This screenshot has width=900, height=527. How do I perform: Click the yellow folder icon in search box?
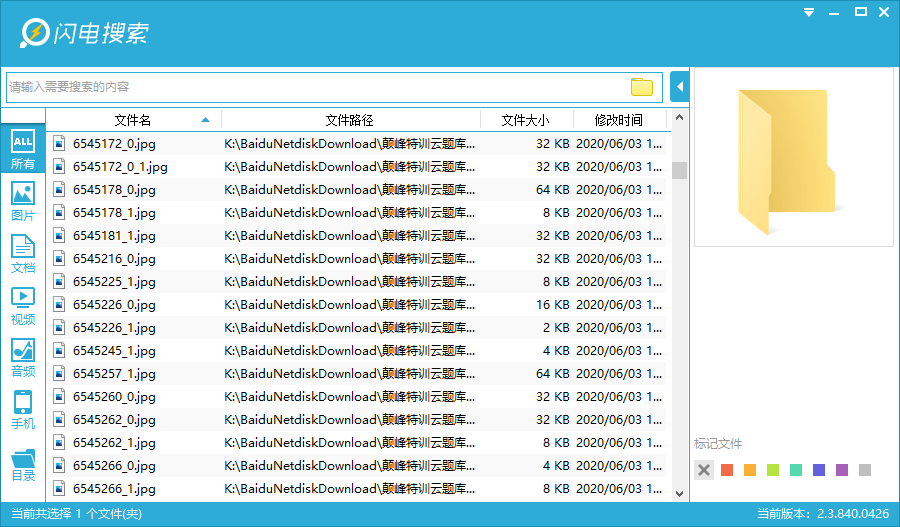coord(642,87)
